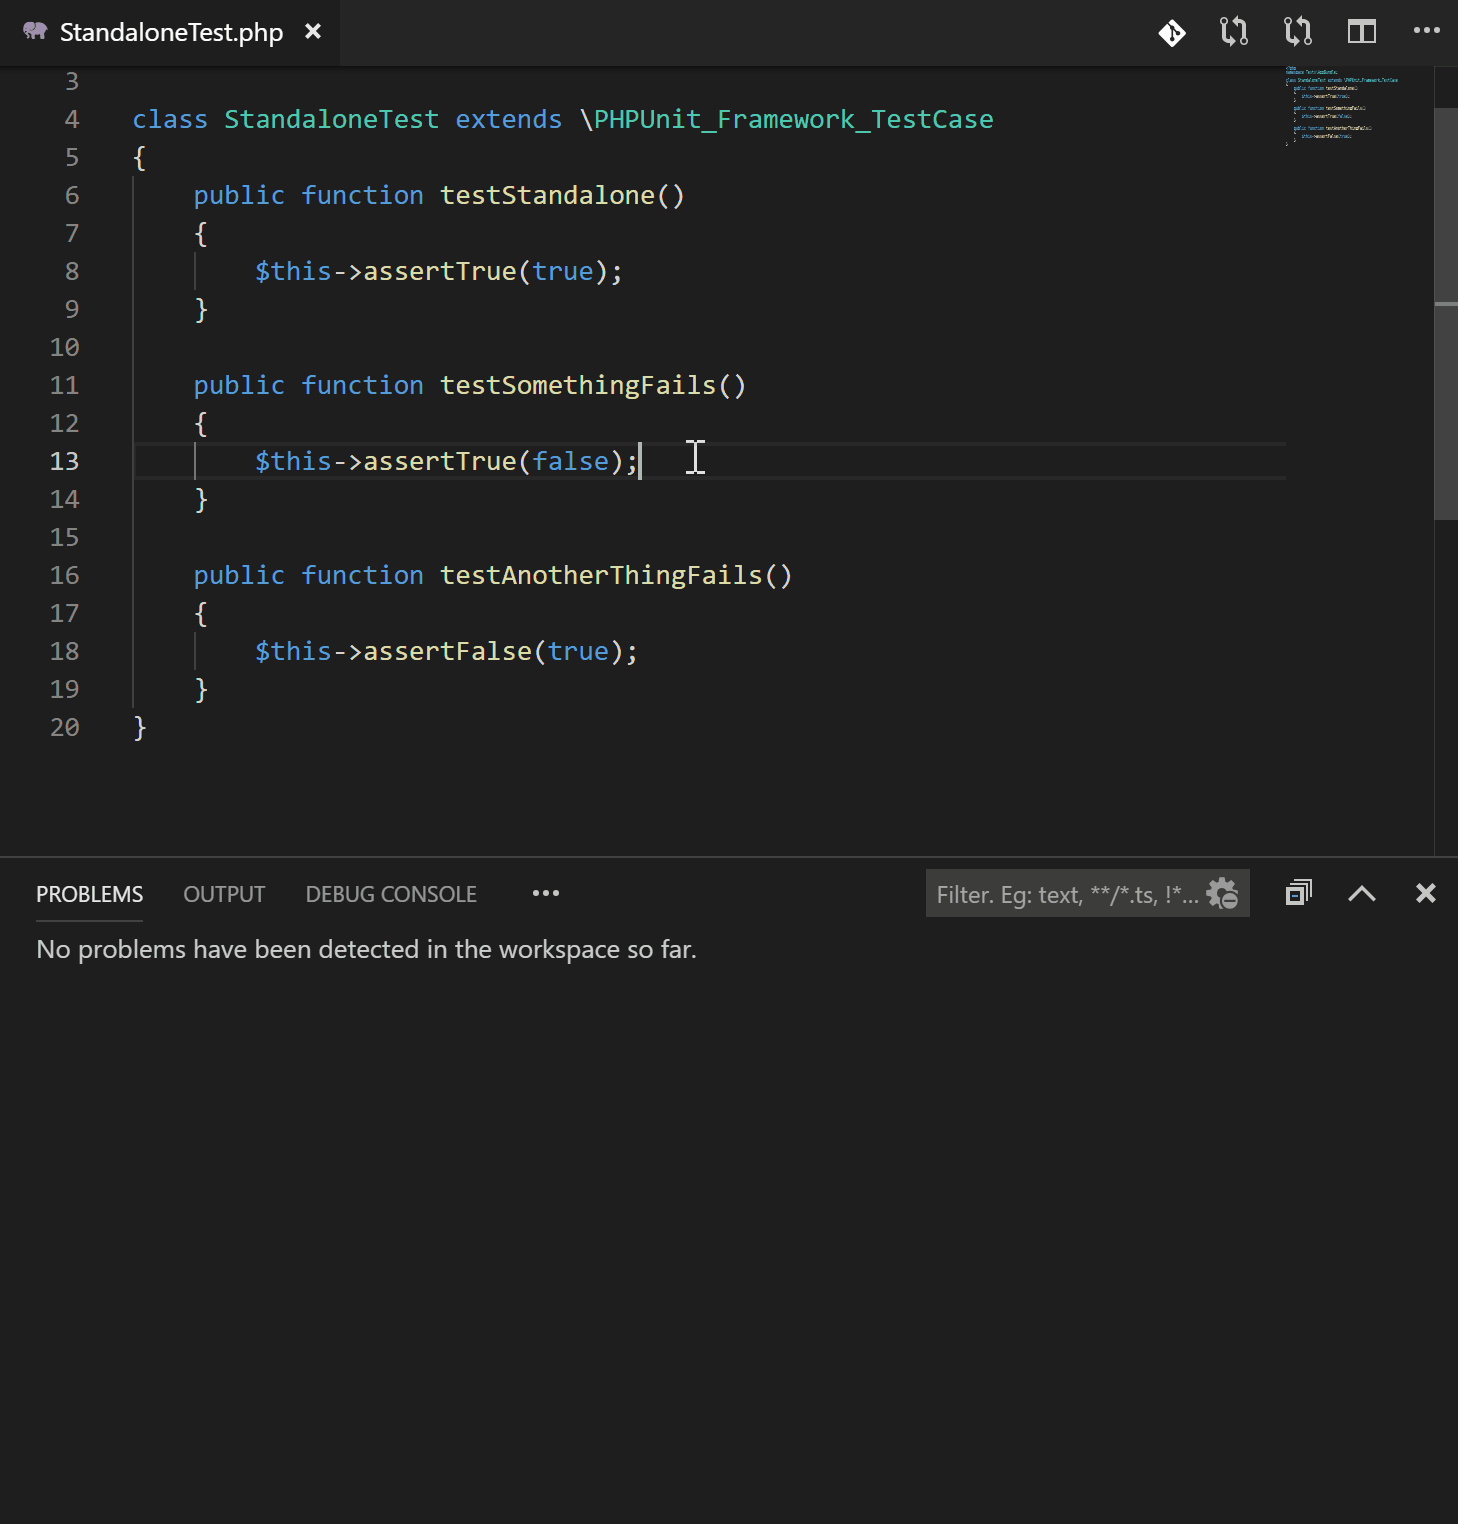Click the testStandalone function name
This screenshot has height=1524, width=1458.
[x=547, y=195]
